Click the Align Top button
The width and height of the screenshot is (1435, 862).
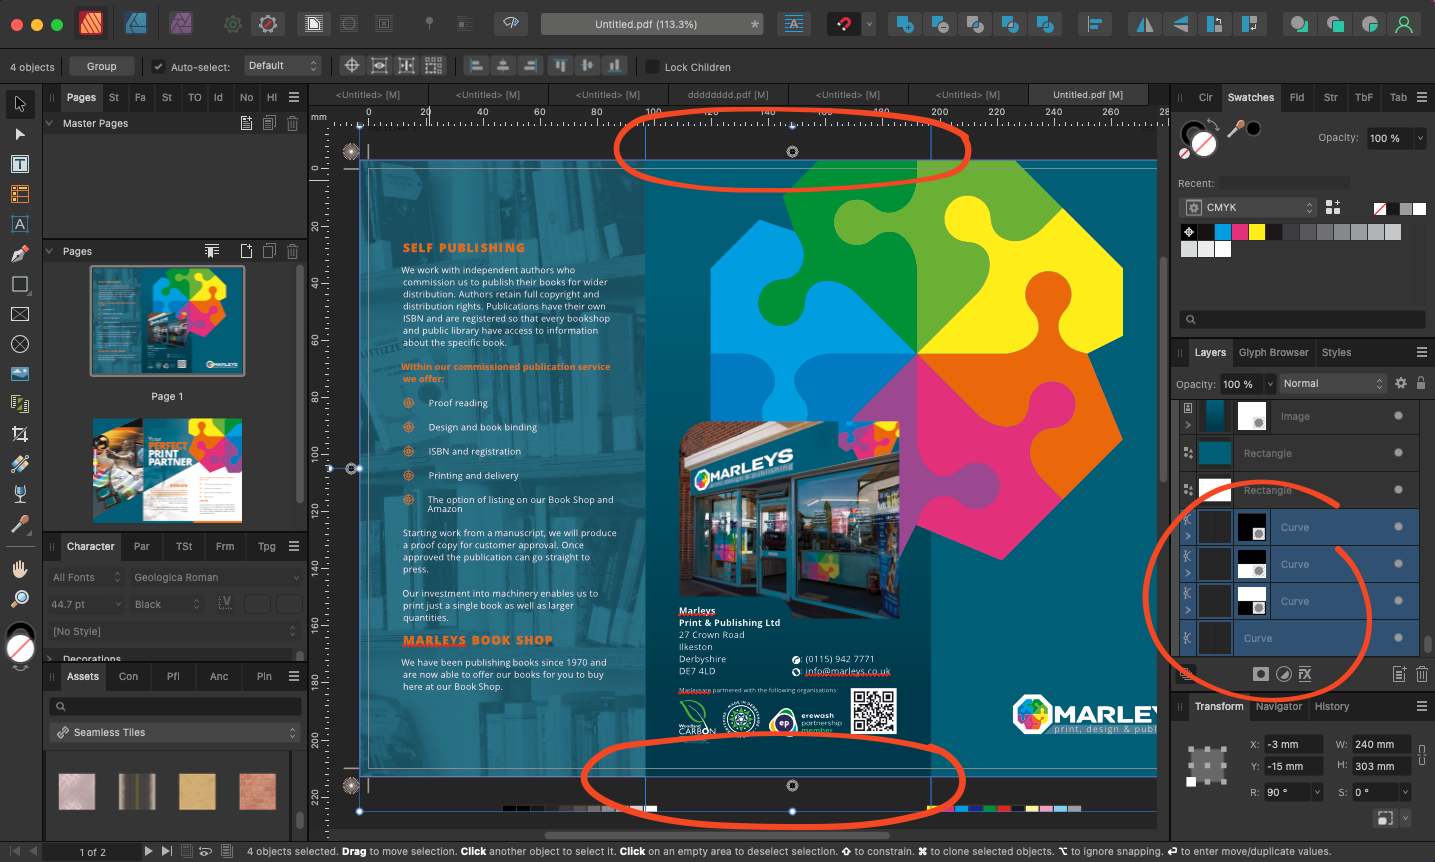[560, 66]
